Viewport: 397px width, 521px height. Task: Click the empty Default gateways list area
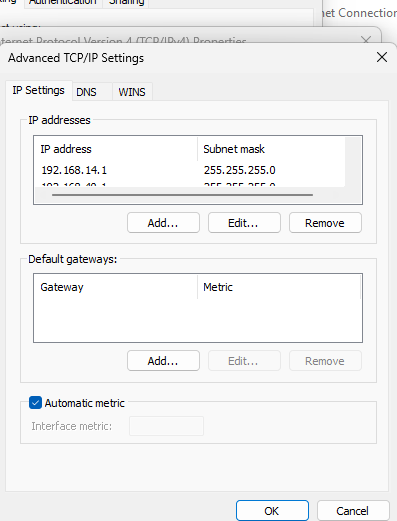(198, 320)
